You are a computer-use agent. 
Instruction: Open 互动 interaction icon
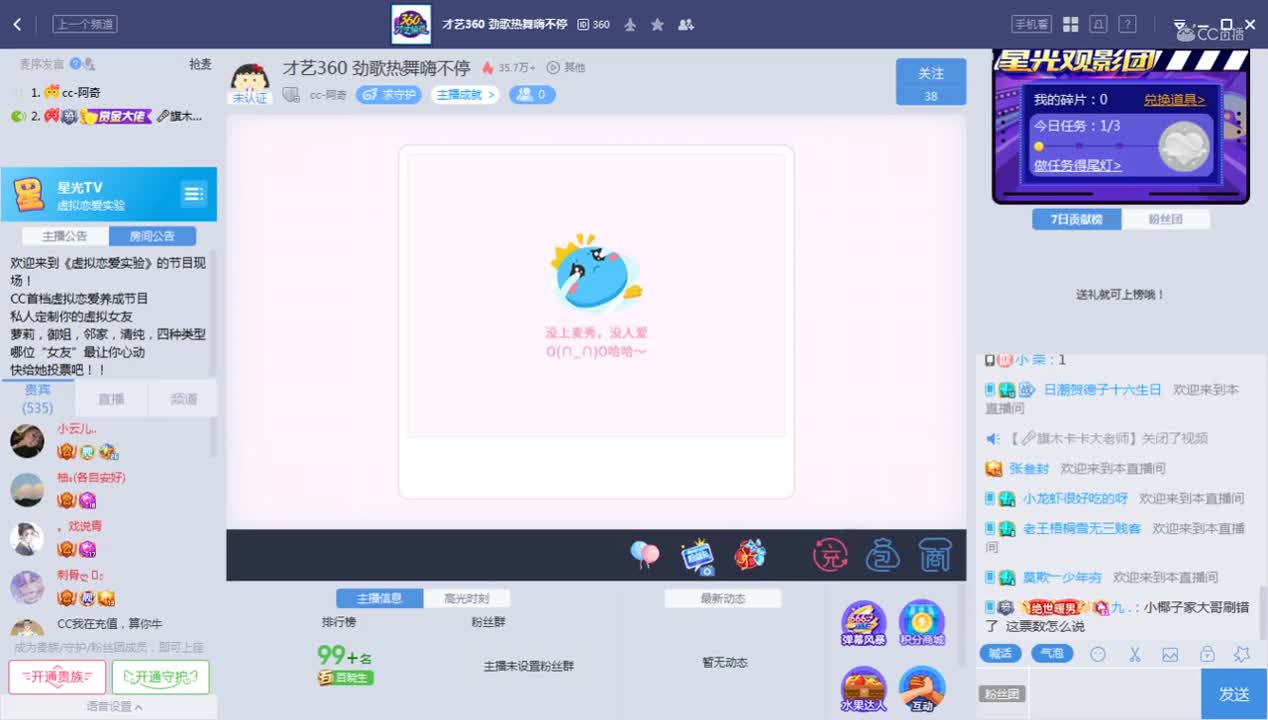(x=921, y=689)
